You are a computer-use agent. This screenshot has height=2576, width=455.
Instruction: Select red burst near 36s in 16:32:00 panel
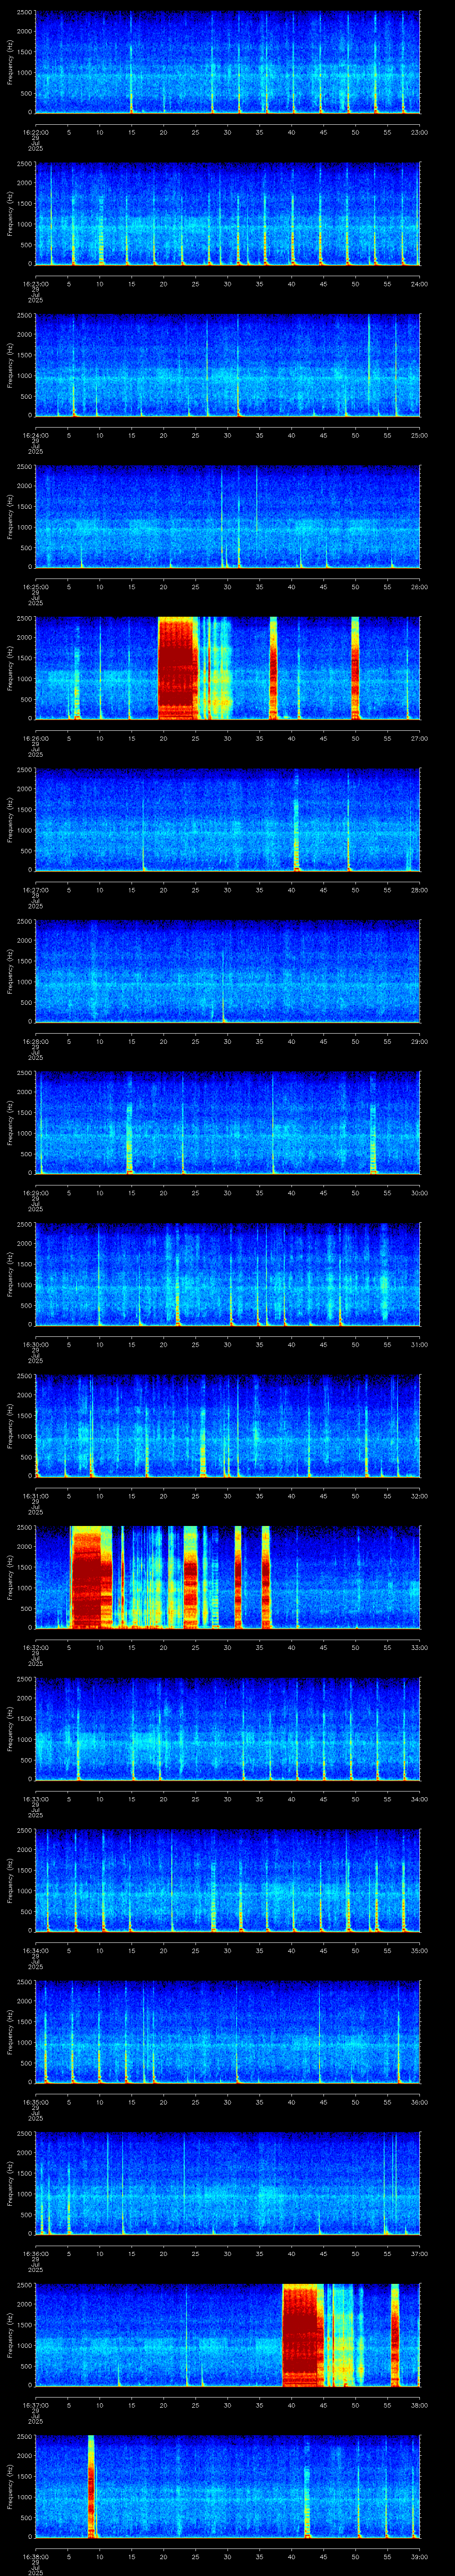click(266, 1577)
